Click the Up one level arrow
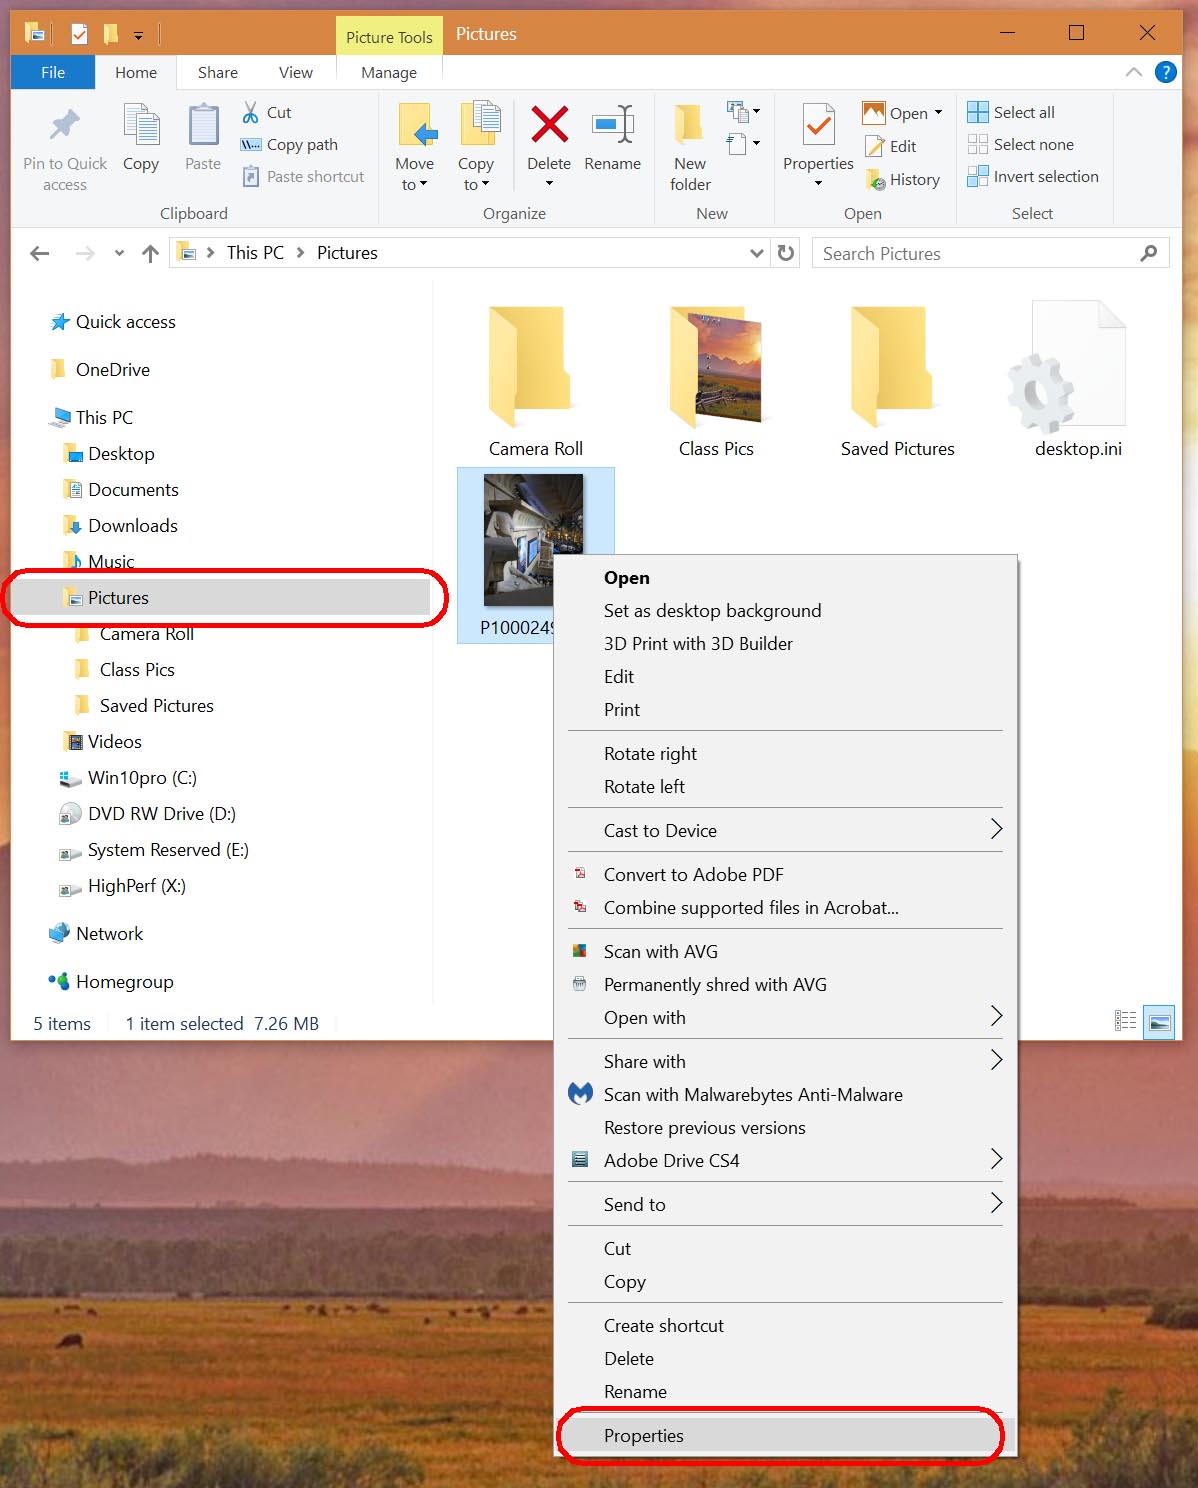Image resolution: width=1198 pixels, height=1488 pixels. pos(150,253)
